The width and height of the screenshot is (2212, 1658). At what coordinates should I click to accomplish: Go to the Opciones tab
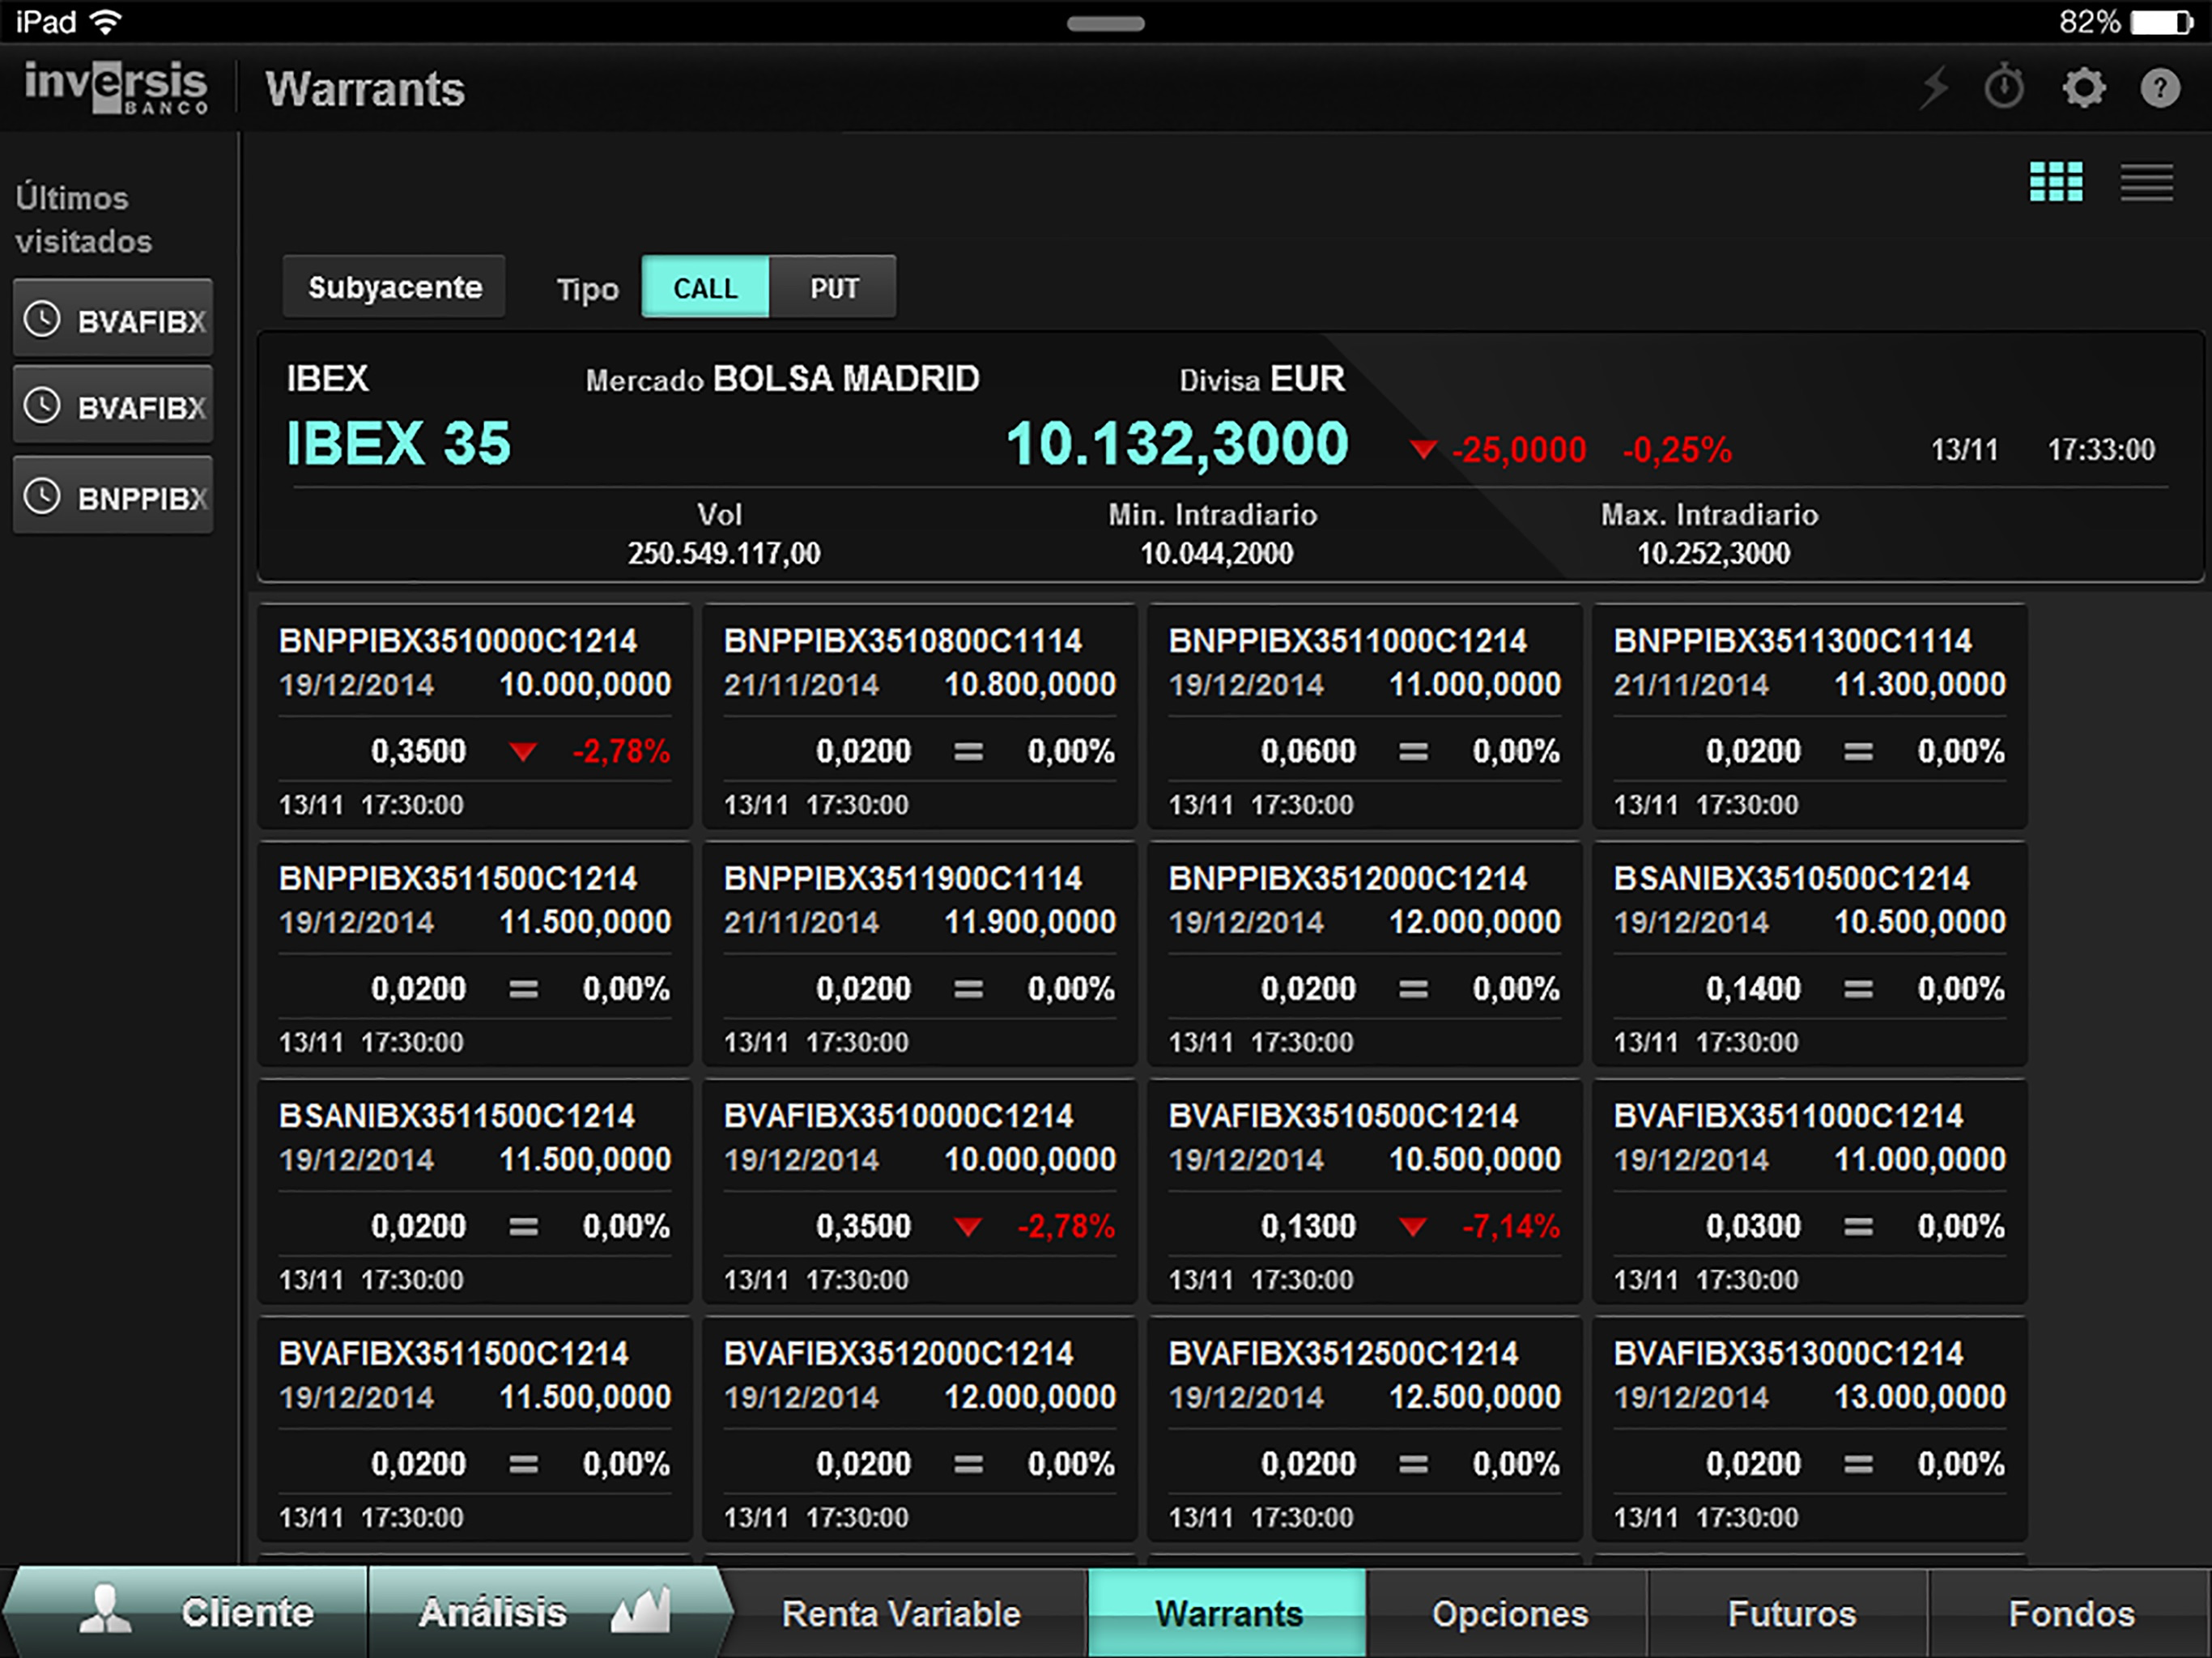pyautogui.click(x=1509, y=1613)
